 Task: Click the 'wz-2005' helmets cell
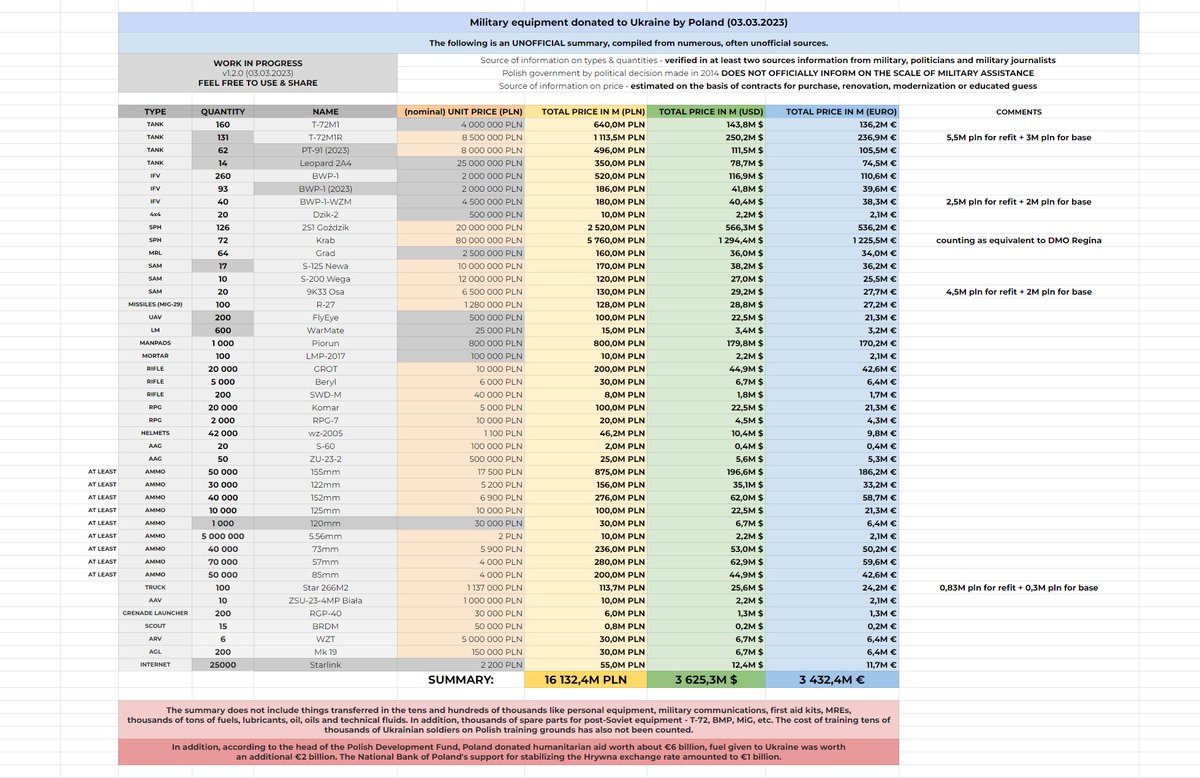[x=325, y=432]
